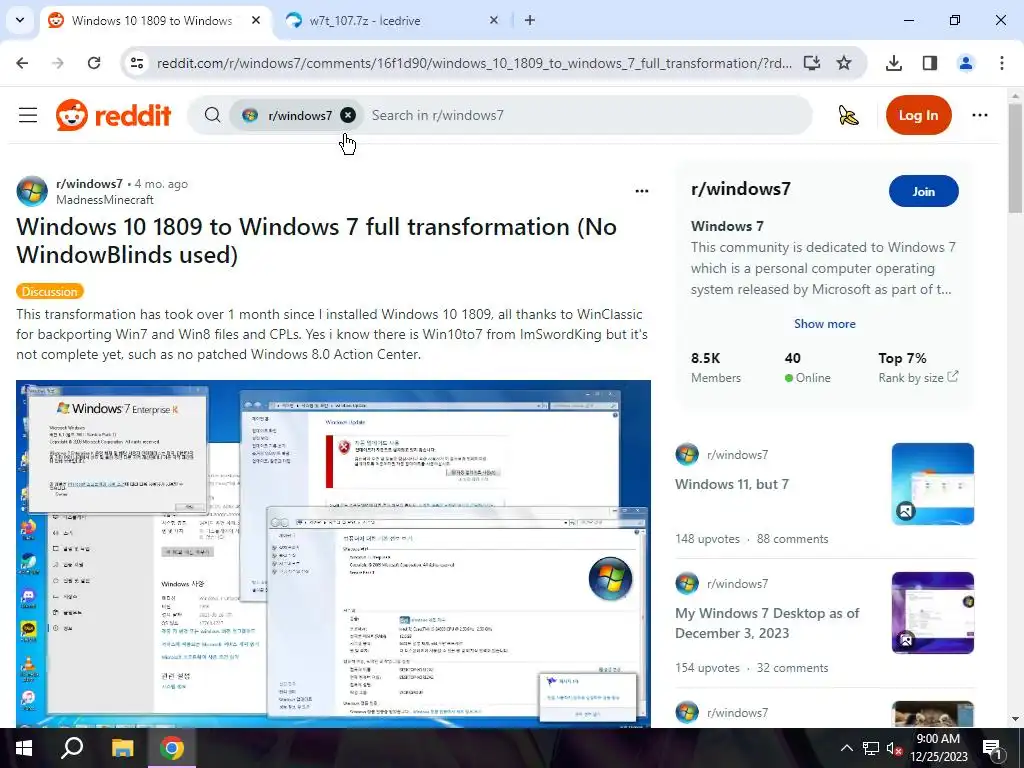Image resolution: width=1024 pixels, height=768 pixels.
Task: Open the Reddit hamburger menu
Action: tap(27, 116)
